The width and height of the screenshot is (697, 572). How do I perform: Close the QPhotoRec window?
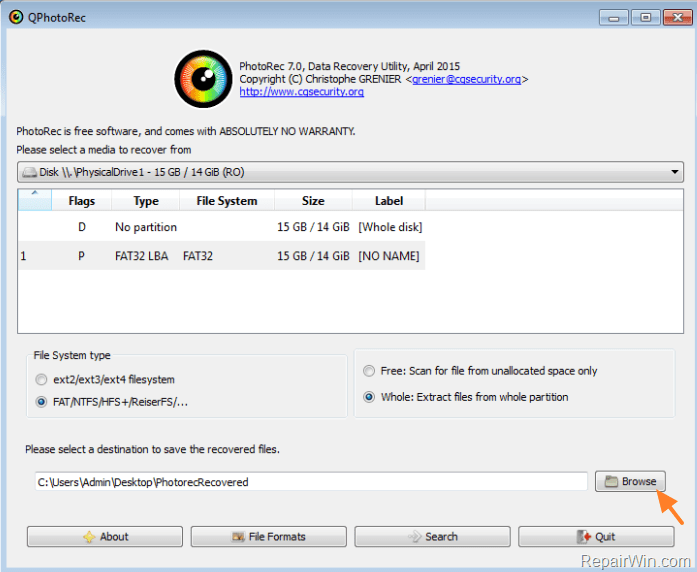pos(677,18)
